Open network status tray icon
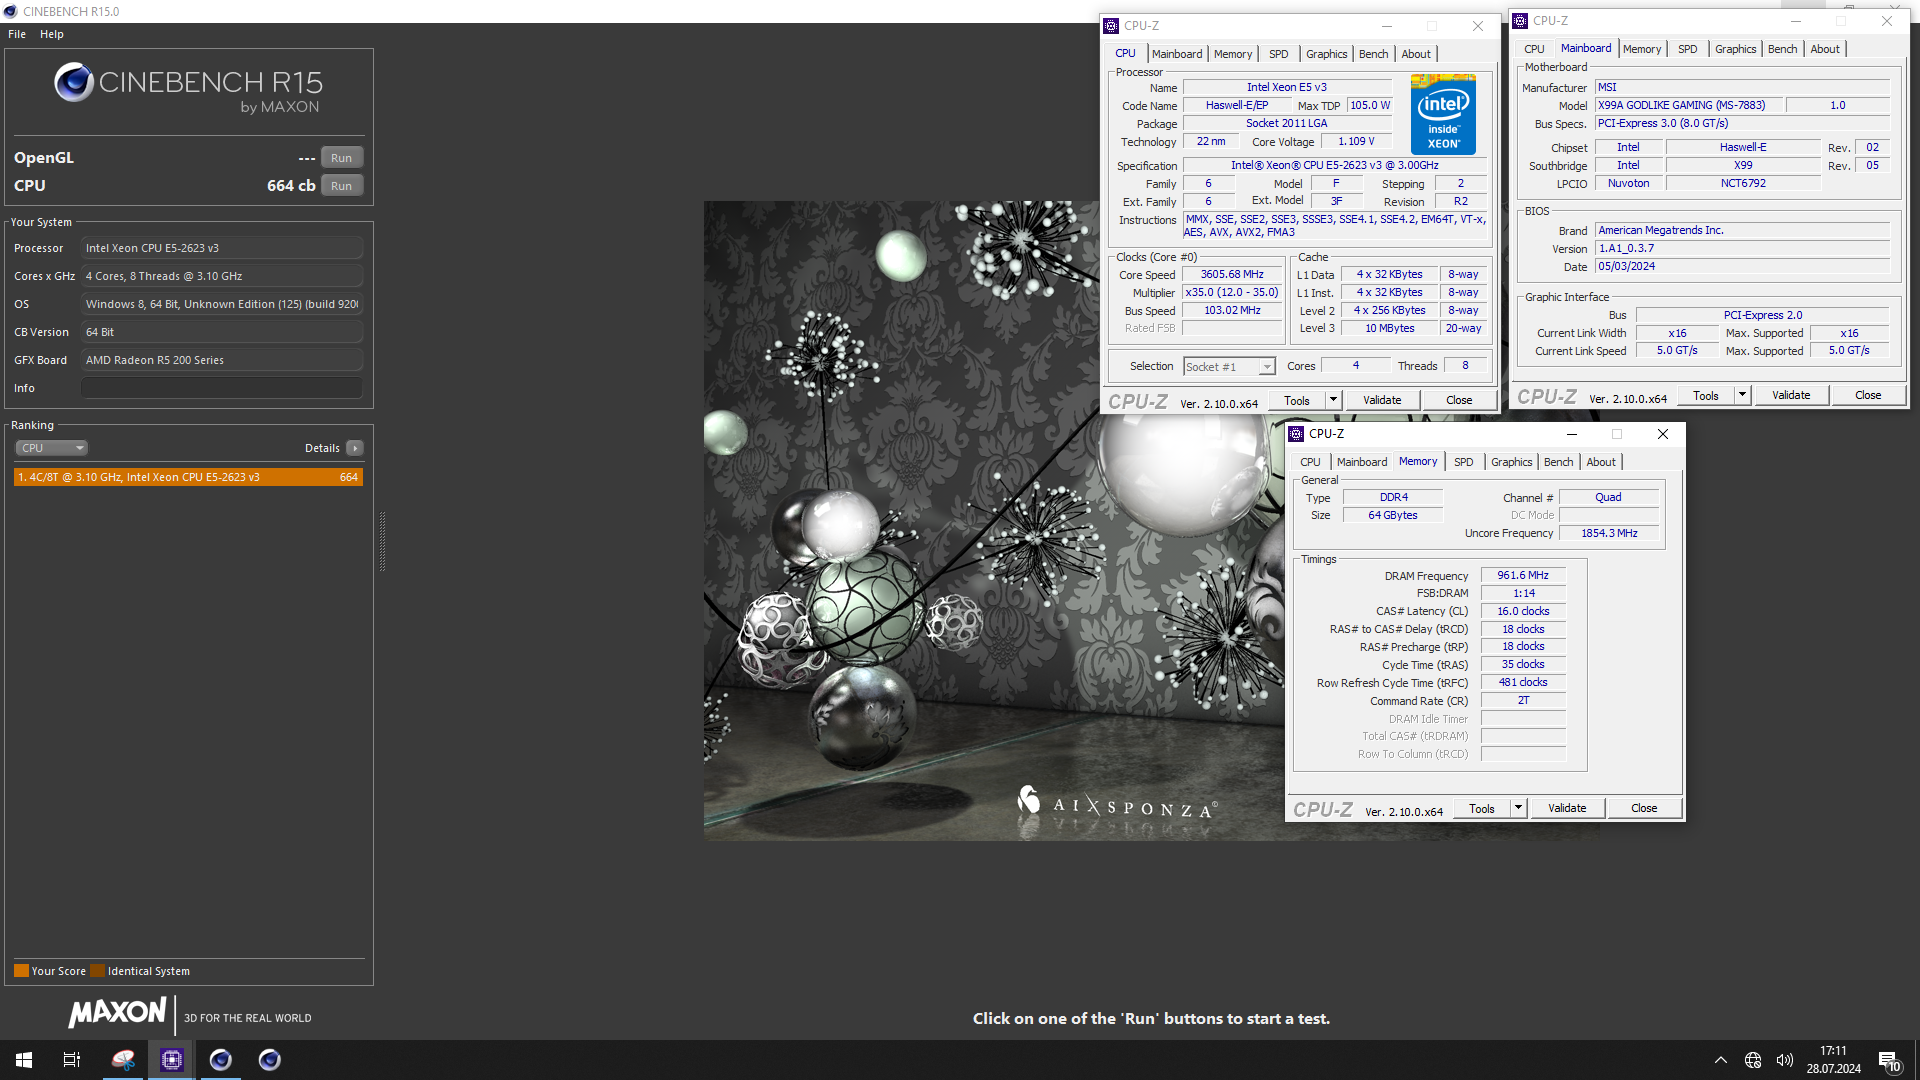 [x=1753, y=1060]
